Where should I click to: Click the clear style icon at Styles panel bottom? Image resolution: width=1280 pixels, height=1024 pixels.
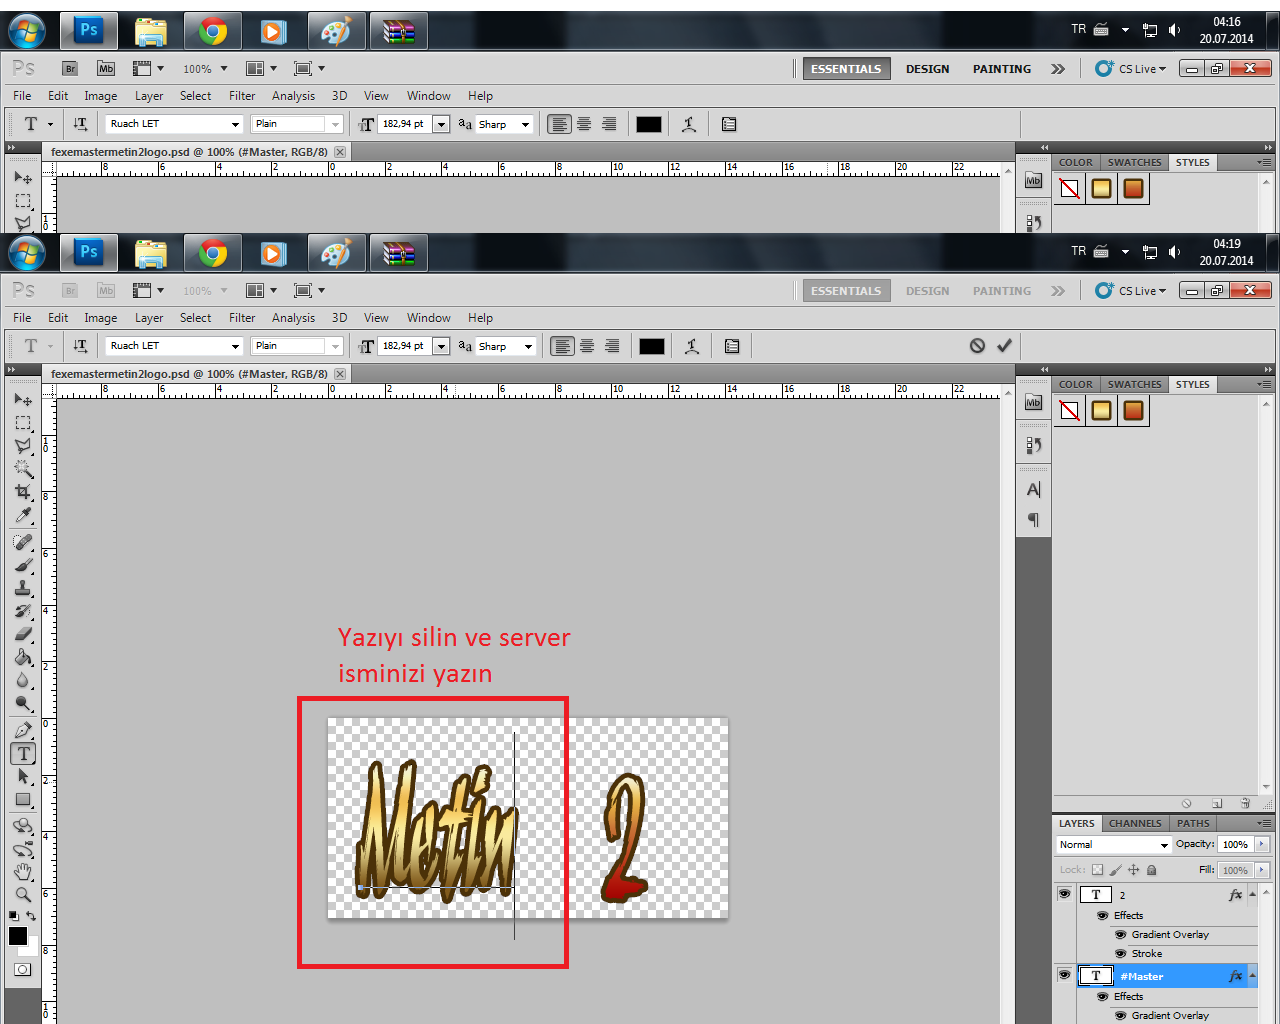(1187, 803)
